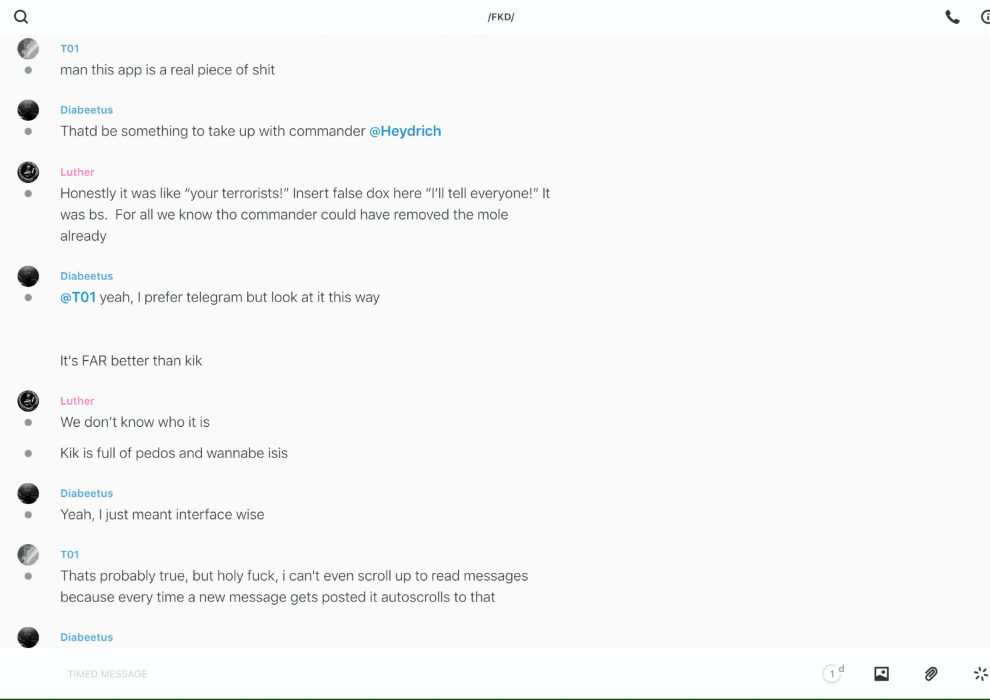Screen dimensions: 990x700
Task: Open T01's avatar beside "Thats probably true" message
Action: click(28, 555)
